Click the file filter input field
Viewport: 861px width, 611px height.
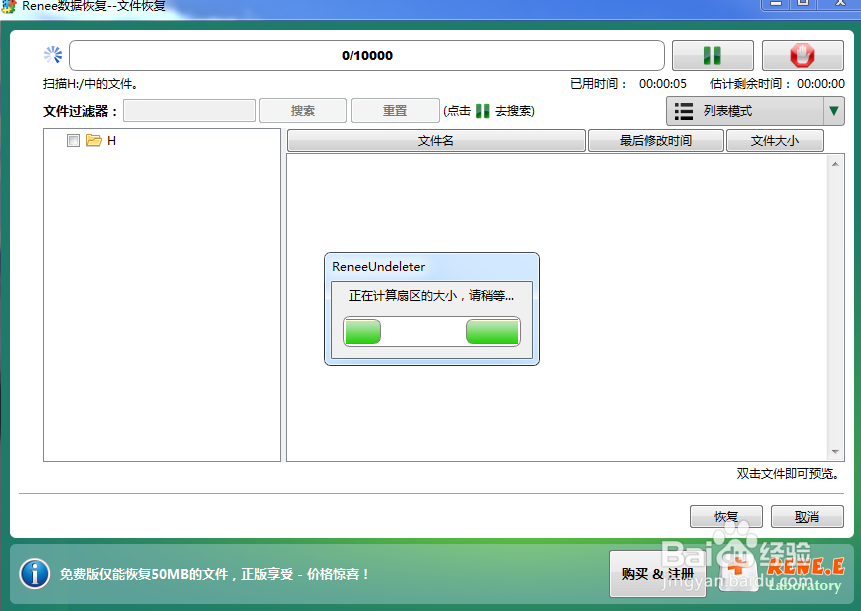coord(189,111)
